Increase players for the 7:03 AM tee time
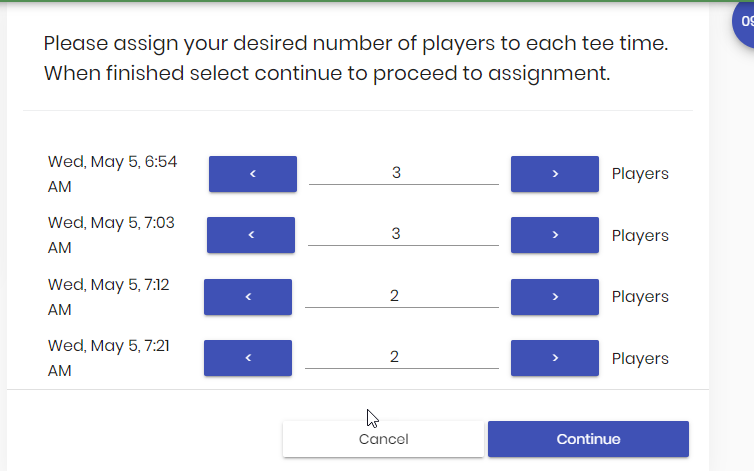 pyautogui.click(x=554, y=235)
